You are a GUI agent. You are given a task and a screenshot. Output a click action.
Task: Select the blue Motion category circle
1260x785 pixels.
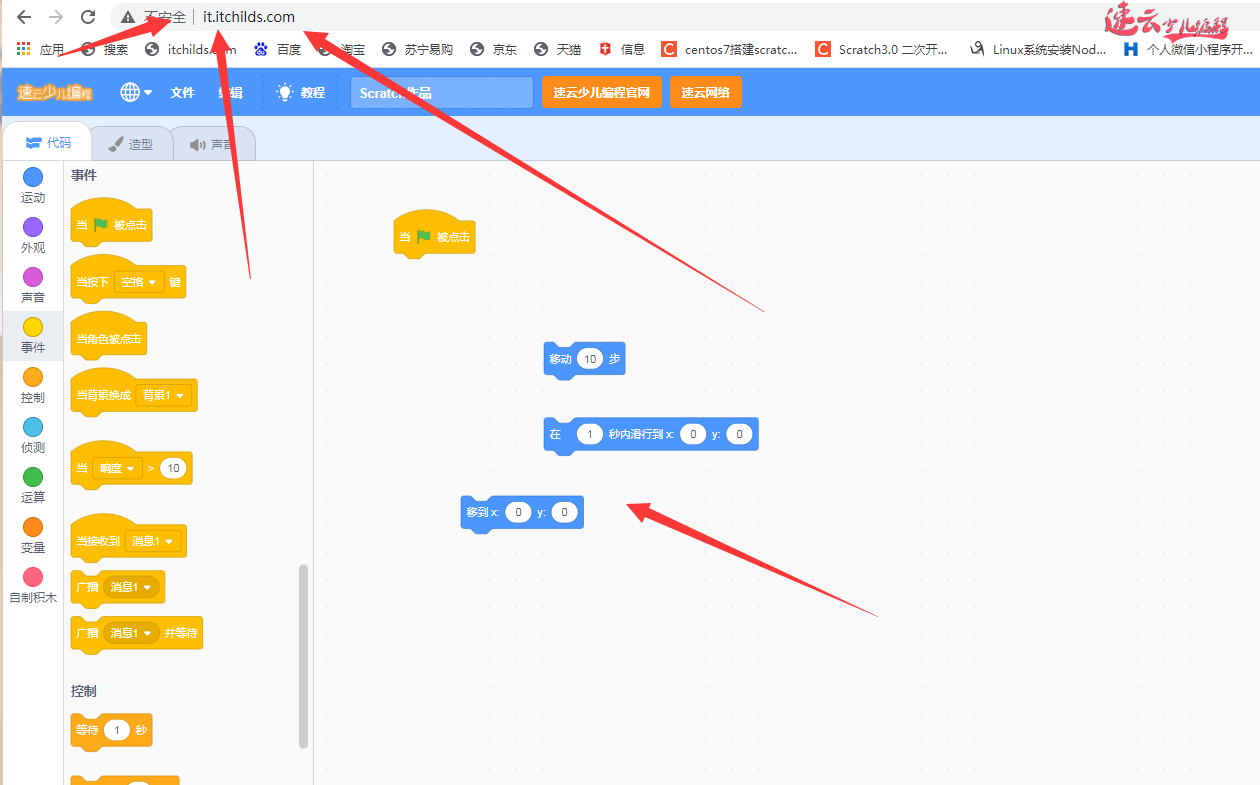pyautogui.click(x=33, y=177)
